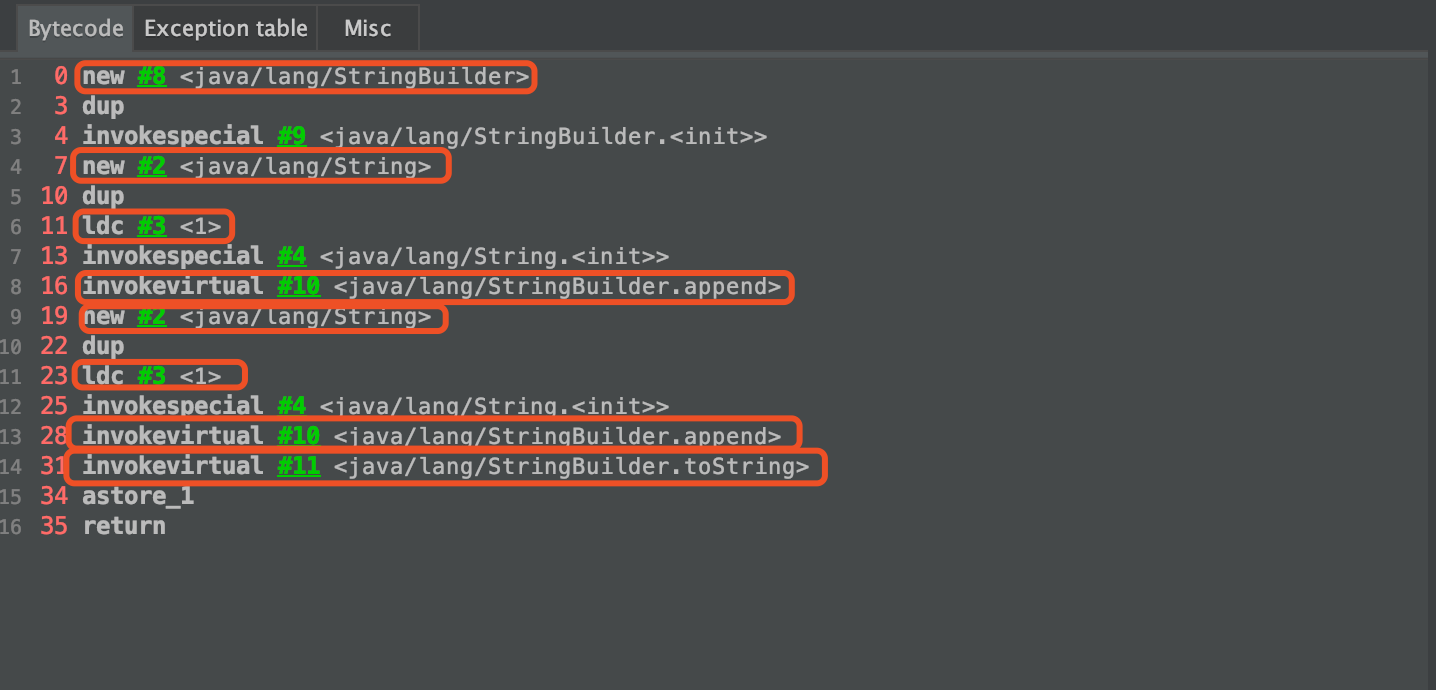This screenshot has height=690, width=1436.
Task: Open #11 StringBuilder.toString link
Action: pos(298,466)
